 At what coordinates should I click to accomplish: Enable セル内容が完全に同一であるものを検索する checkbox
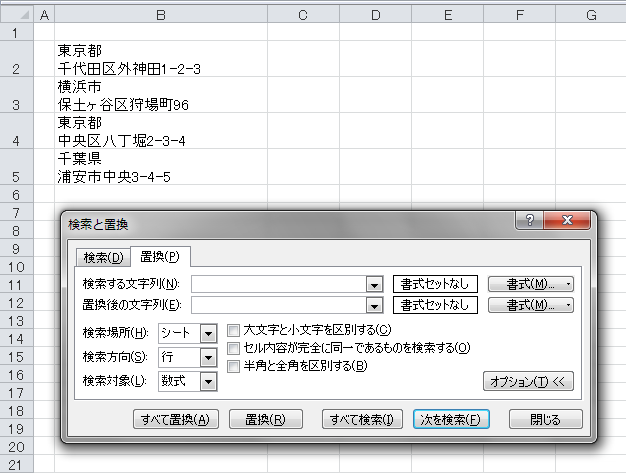(x=234, y=348)
